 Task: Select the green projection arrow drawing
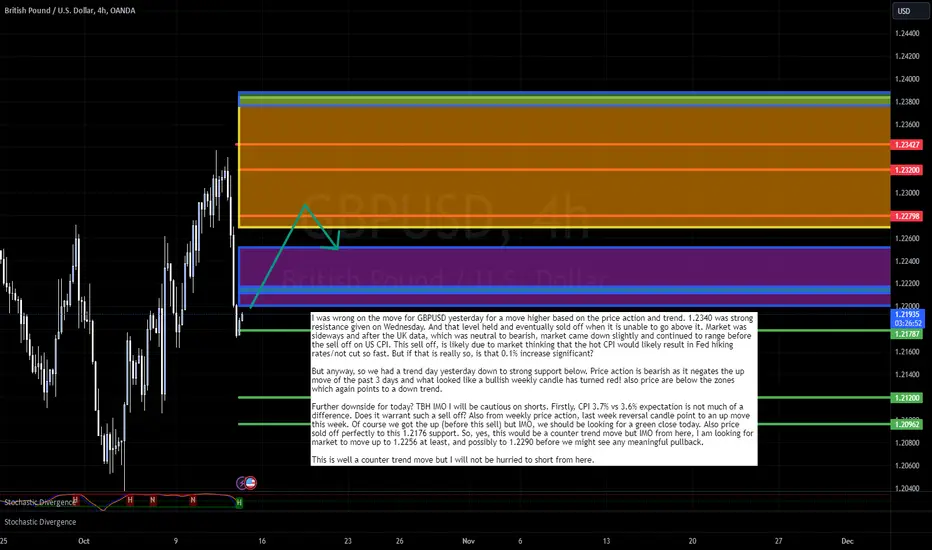click(295, 256)
